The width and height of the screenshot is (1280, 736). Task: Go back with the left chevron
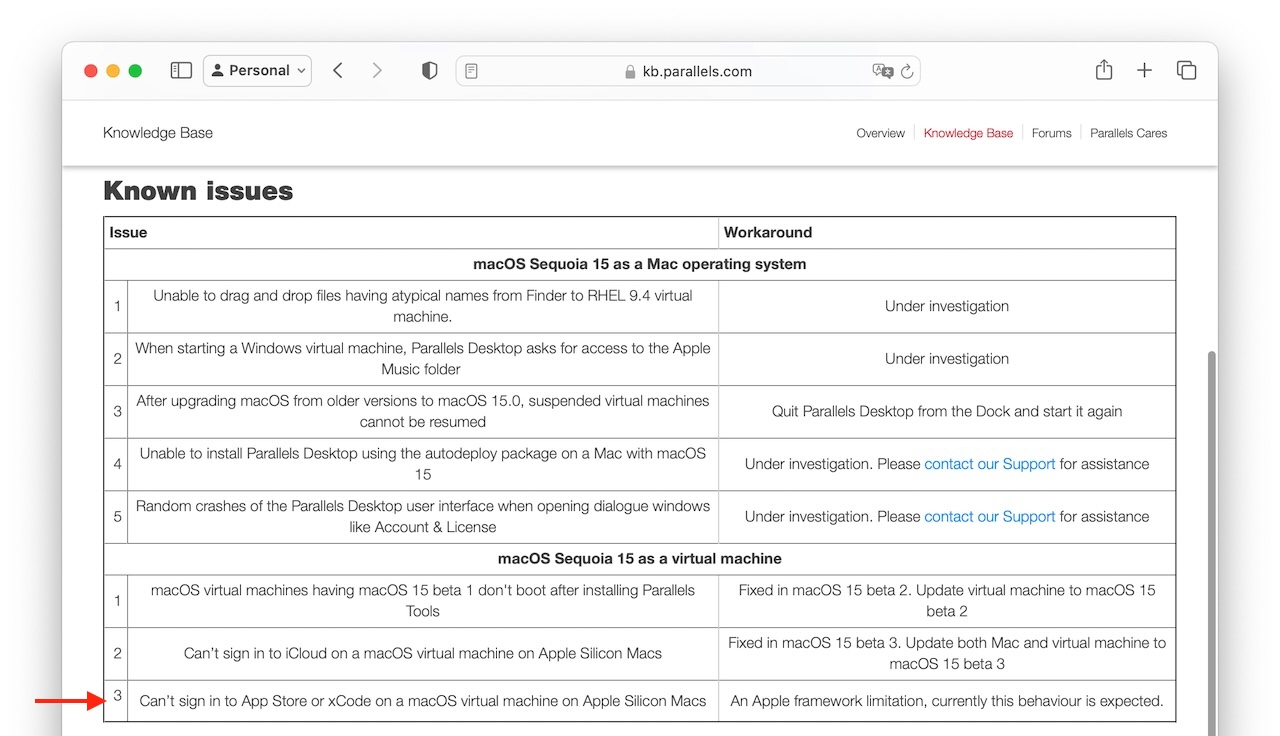[x=338, y=71]
